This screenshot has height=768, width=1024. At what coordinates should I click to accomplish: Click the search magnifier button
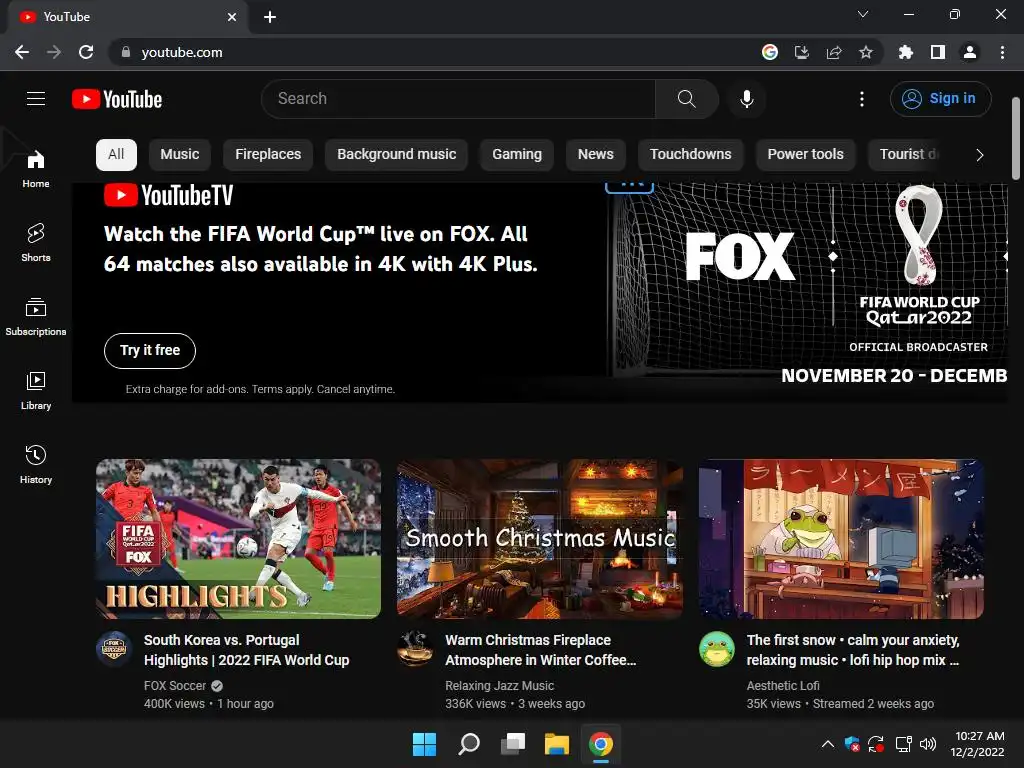click(x=686, y=99)
